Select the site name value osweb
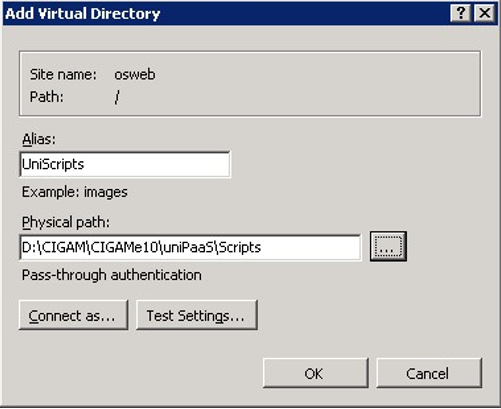The width and height of the screenshot is (501, 409). pos(135,74)
